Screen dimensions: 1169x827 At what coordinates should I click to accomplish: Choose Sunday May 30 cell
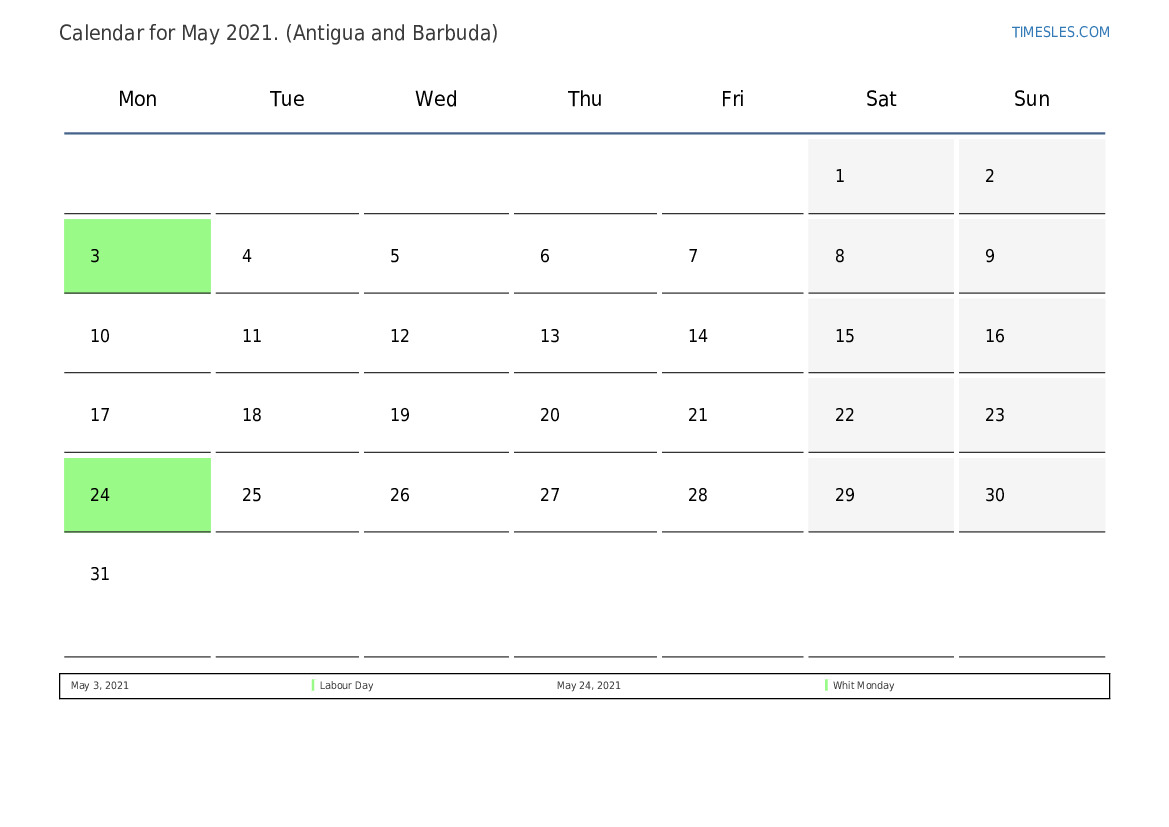(x=1031, y=494)
